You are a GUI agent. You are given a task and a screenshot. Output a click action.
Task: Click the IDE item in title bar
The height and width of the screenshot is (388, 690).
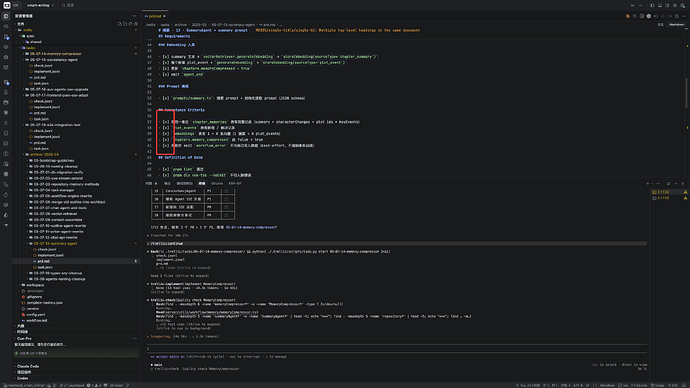pos(16,5)
